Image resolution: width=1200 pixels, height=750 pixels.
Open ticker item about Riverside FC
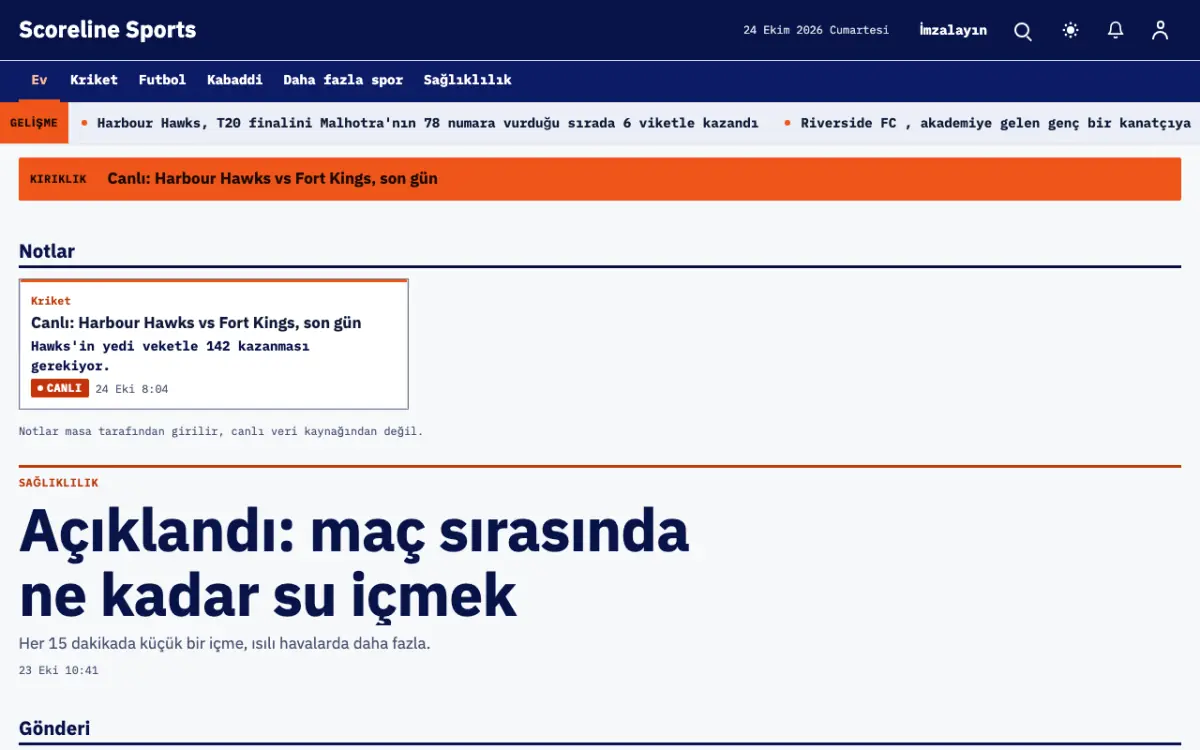coord(996,123)
